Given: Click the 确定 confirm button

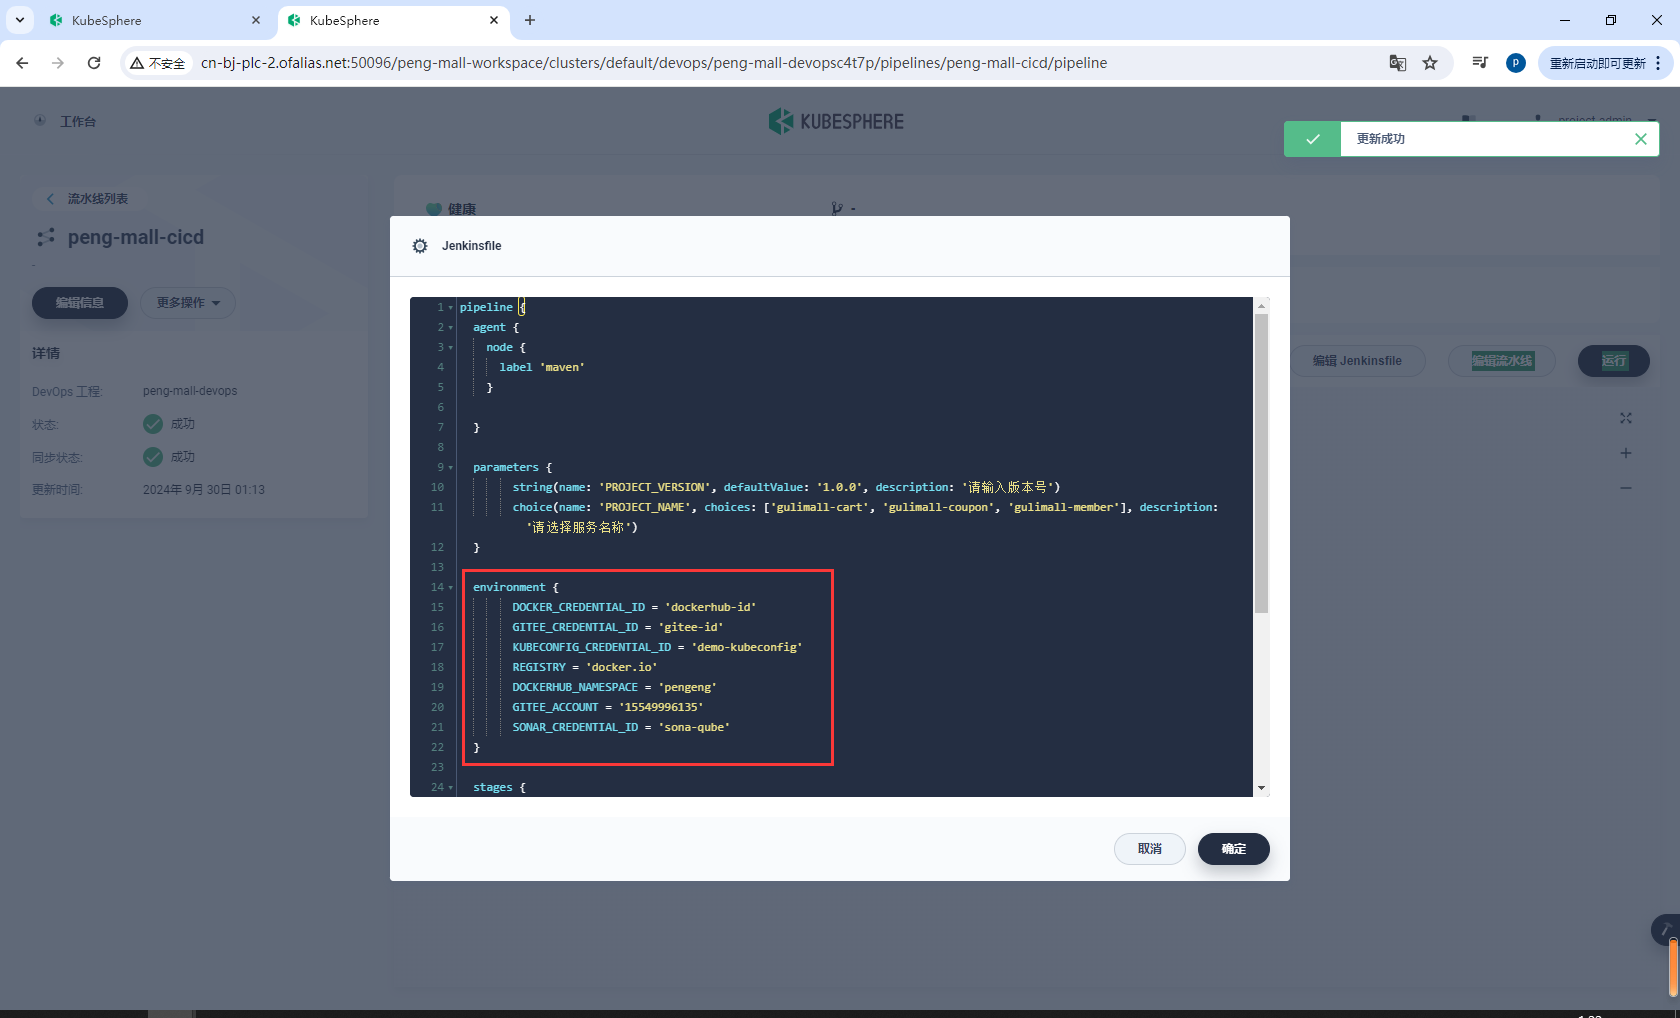Looking at the screenshot, I should 1234,849.
